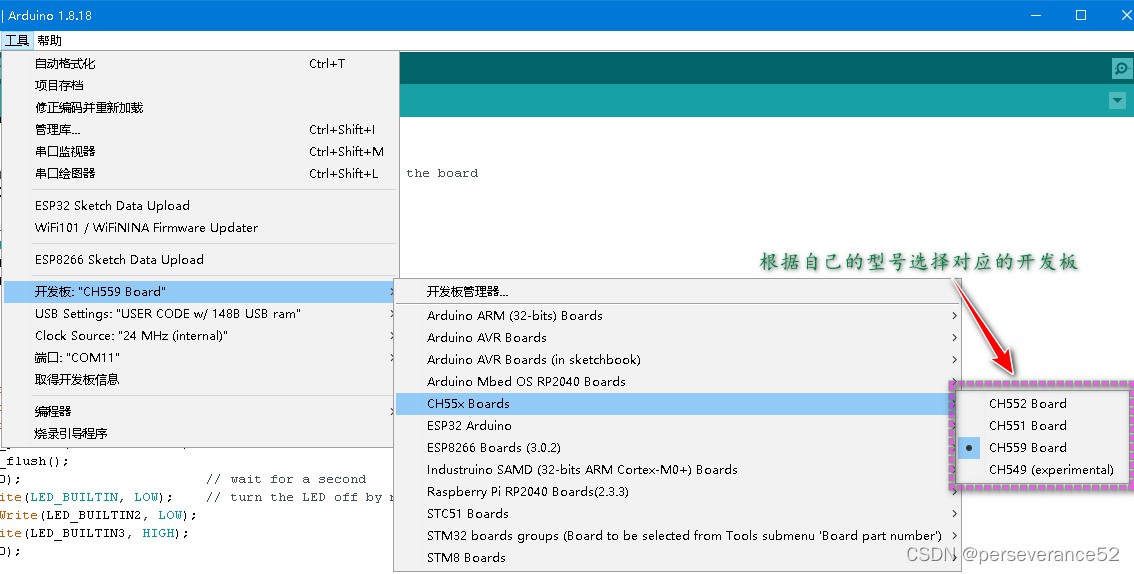Expand 端口: "COM11" submenu
Image resolution: width=1134 pixels, height=574 pixels.
(x=200, y=358)
